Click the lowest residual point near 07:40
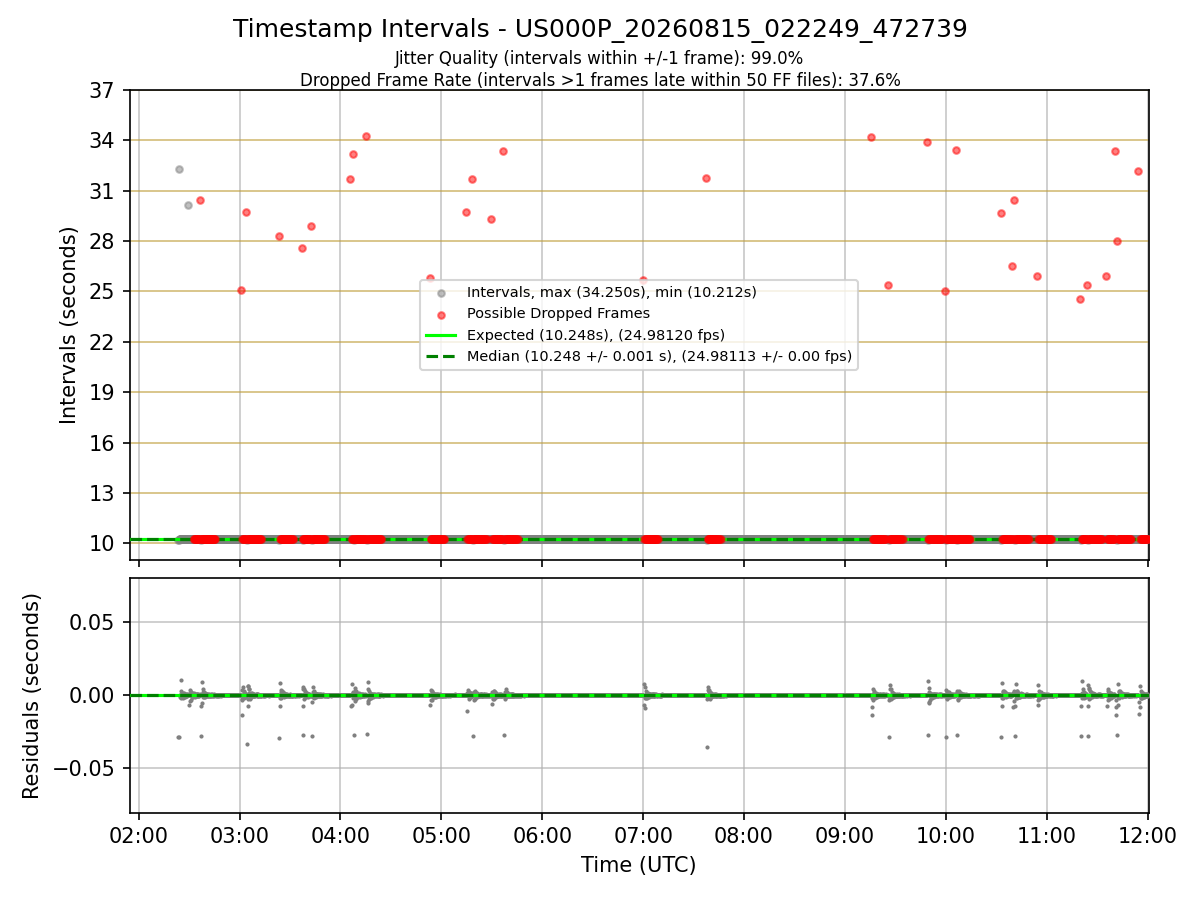1200x900 pixels. tap(707, 747)
